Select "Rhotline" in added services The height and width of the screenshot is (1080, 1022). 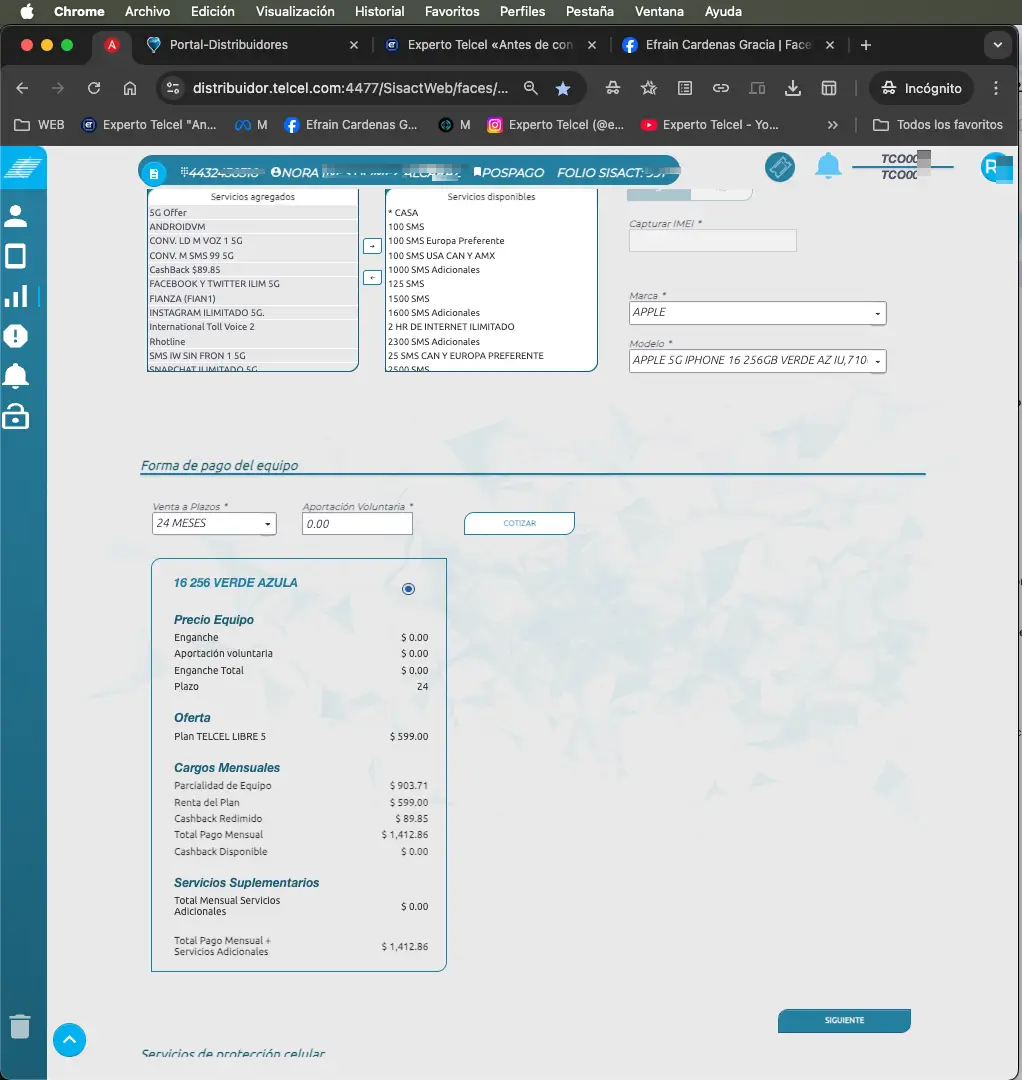[253, 342]
